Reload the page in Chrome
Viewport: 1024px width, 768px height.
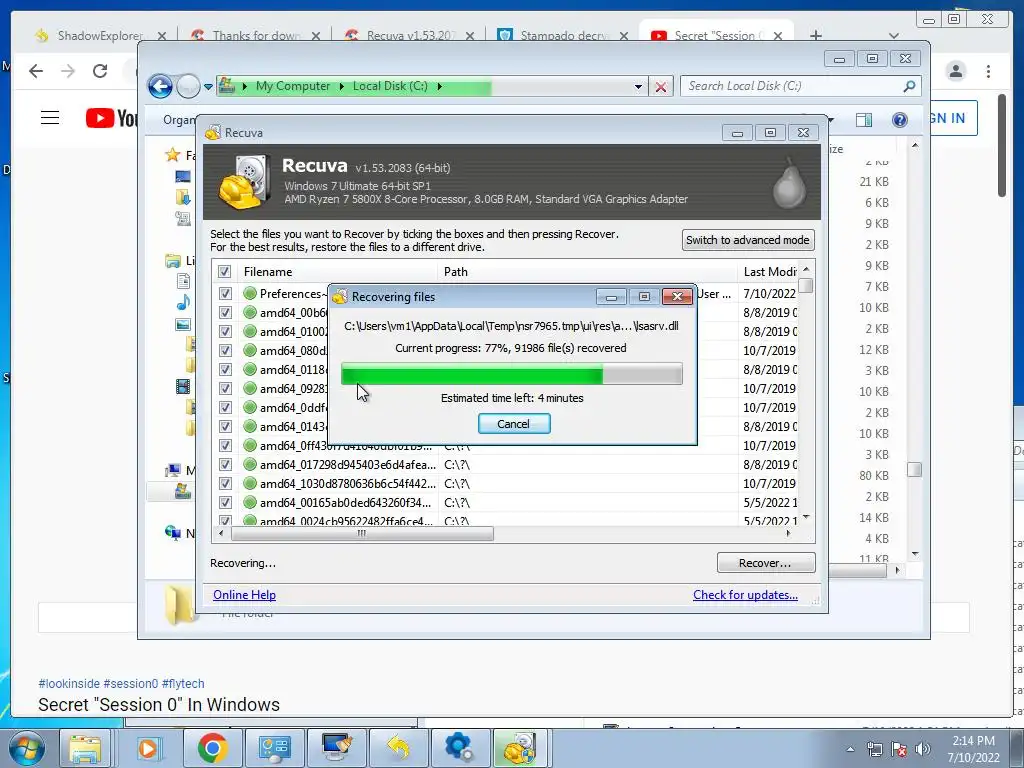(100, 71)
